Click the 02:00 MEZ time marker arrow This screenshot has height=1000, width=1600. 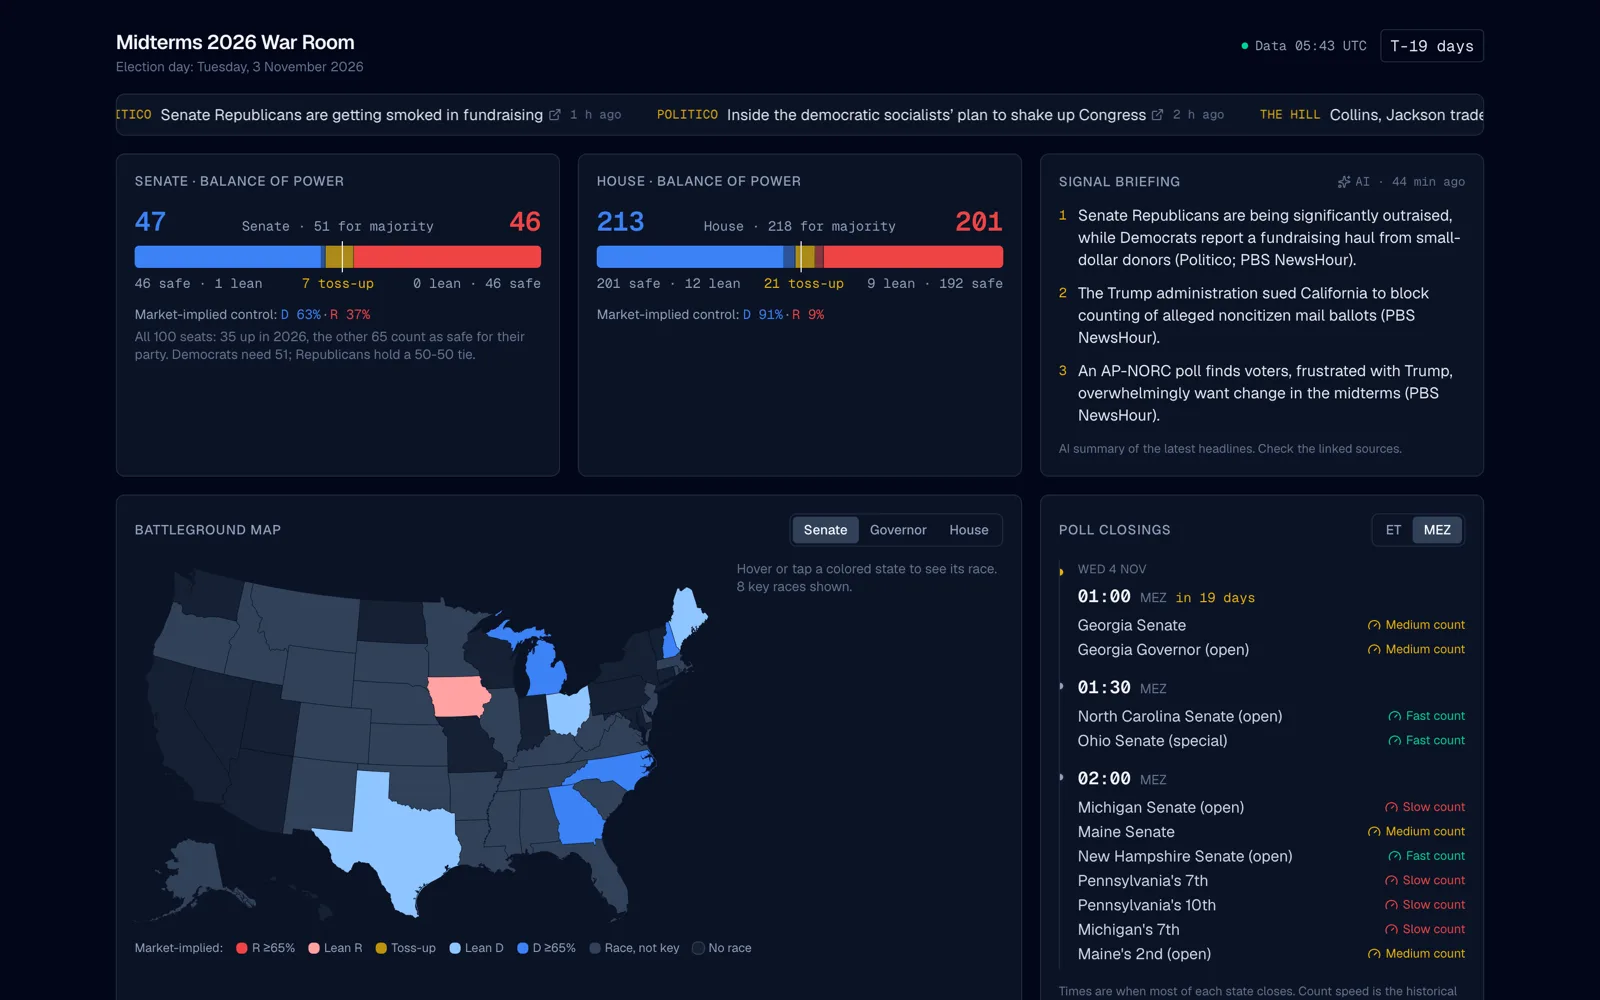tap(1061, 778)
